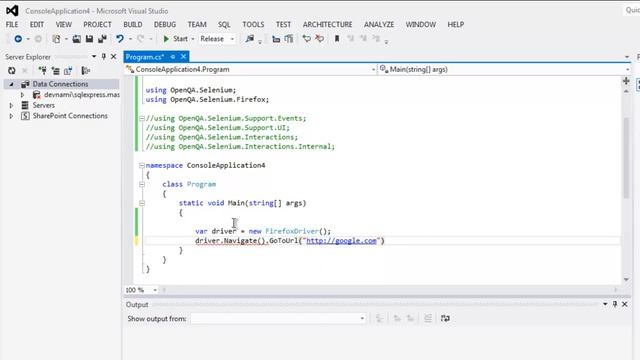Image resolution: width=640 pixels, height=360 pixels.
Task: Click the Visual Studio logo icon
Action: [x=12, y=11]
